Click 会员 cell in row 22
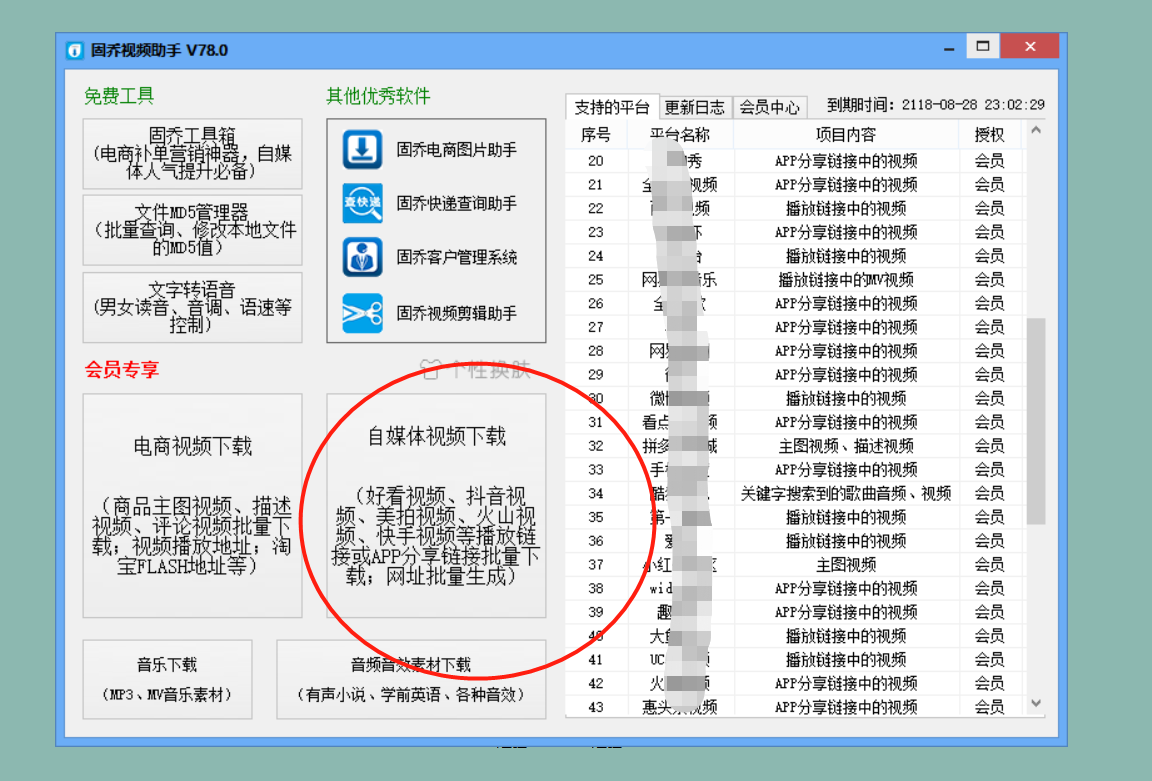Image resolution: width=1152 pixels, height=781 pixels. coord(989,209)
